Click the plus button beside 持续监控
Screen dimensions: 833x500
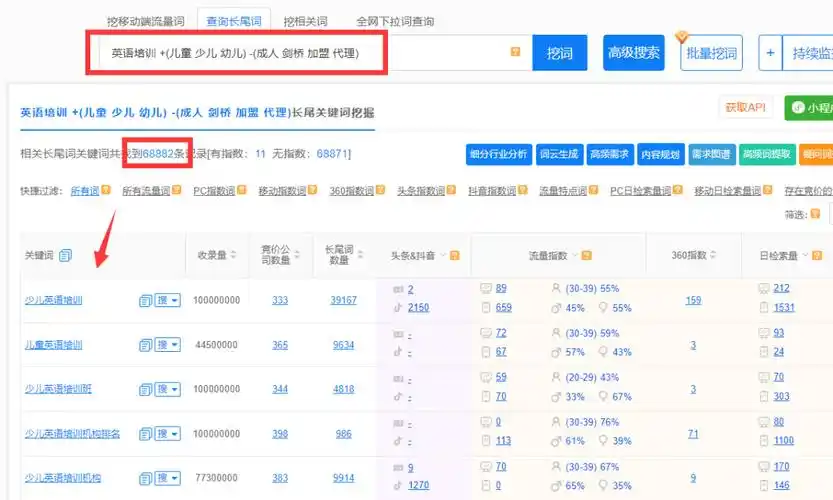pos(770,53)
